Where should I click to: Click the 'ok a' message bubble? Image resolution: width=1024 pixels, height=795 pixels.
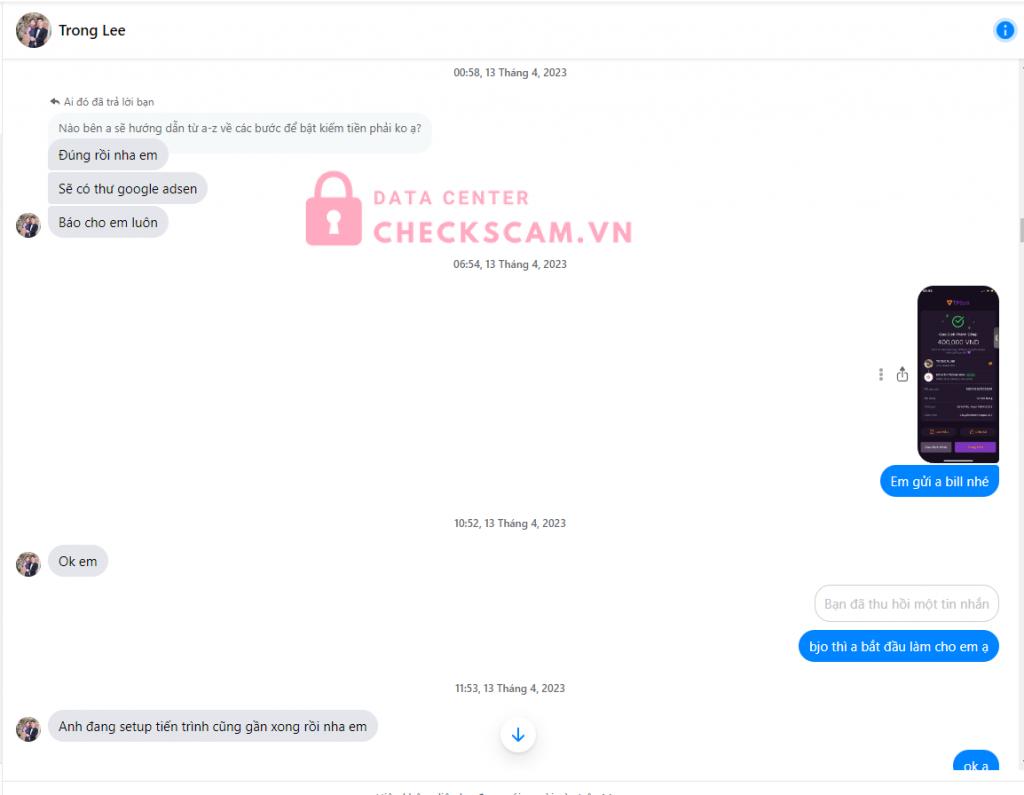(976, 761)
